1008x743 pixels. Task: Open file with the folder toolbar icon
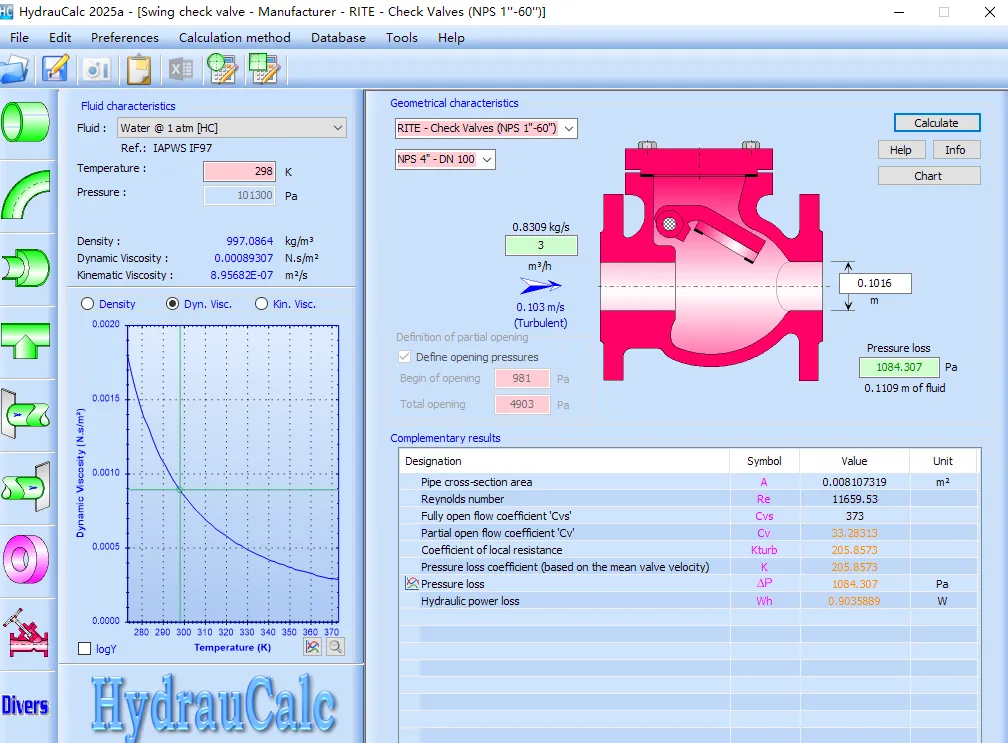(x=14, y=69)
